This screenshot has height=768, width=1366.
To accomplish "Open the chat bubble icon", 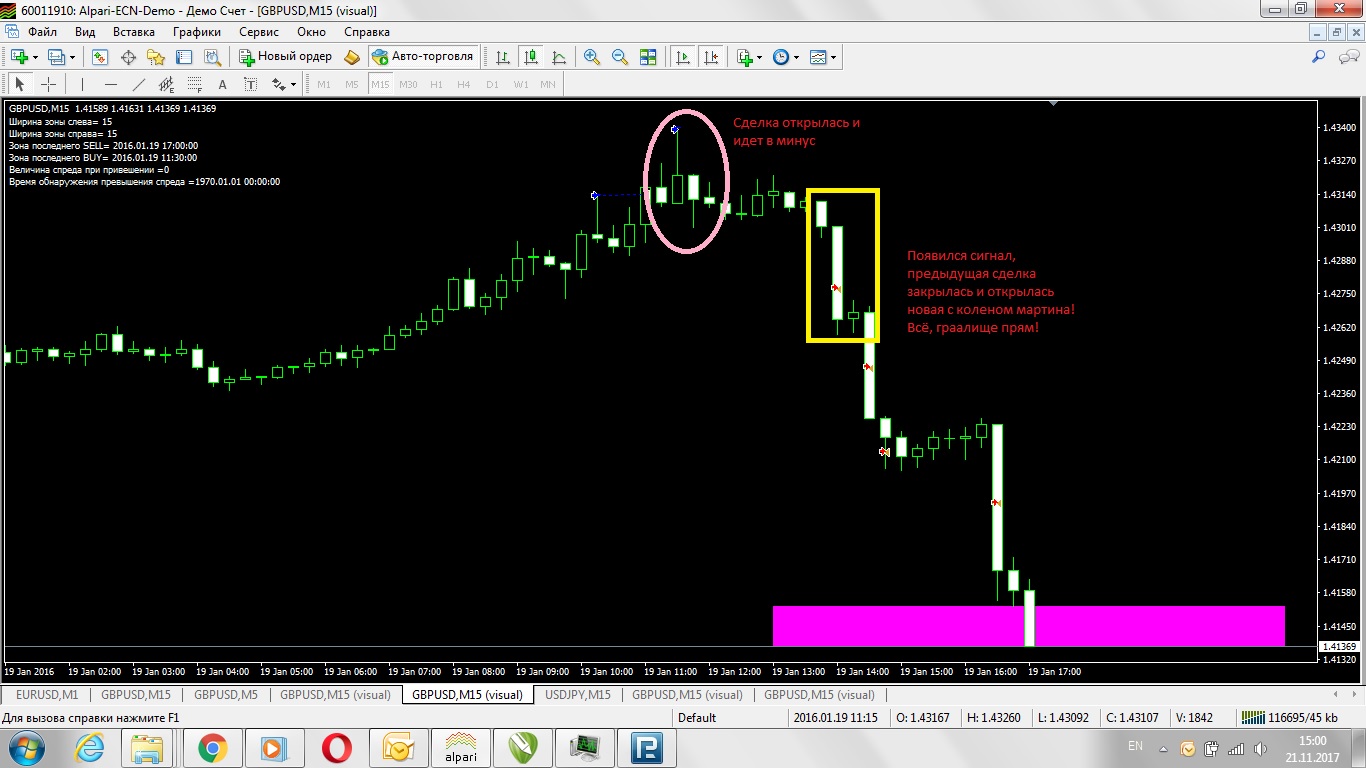I will click(1346, 57).
